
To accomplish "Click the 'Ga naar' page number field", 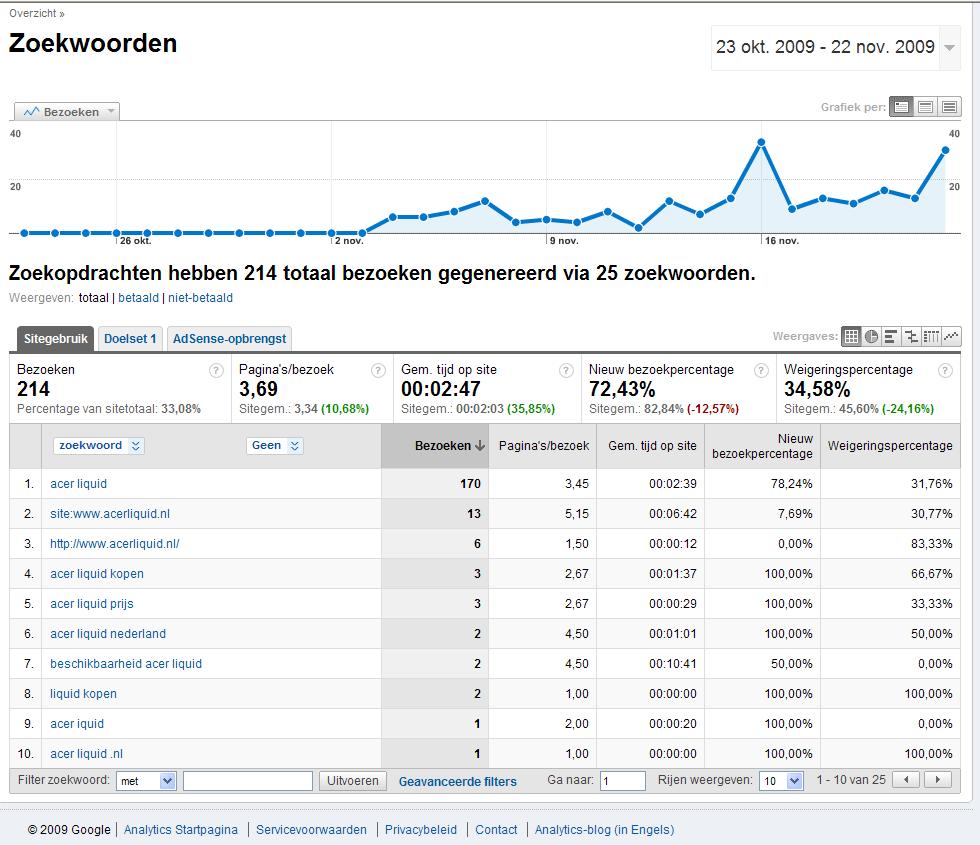I will pos(622,781).
